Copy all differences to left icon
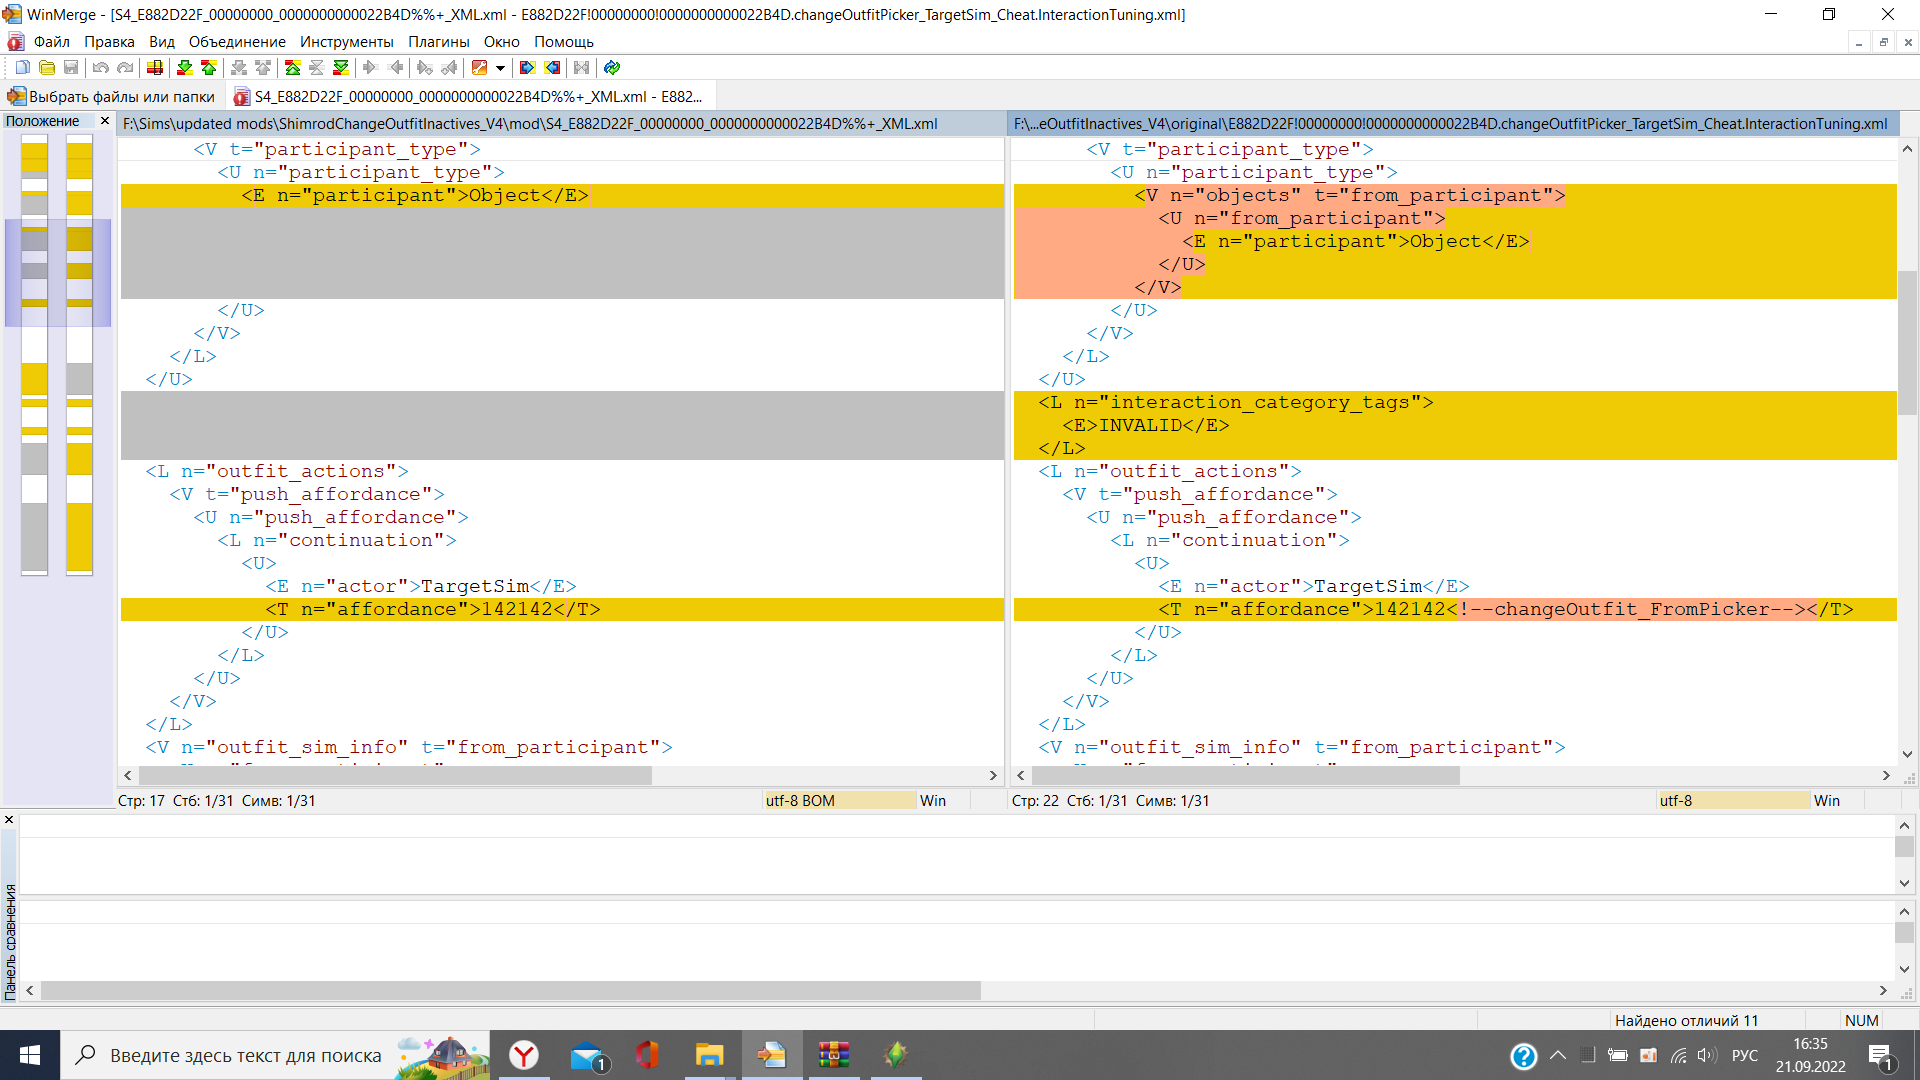The width and height of the screenshot is (1920, 1080). (x=552, y=68)
